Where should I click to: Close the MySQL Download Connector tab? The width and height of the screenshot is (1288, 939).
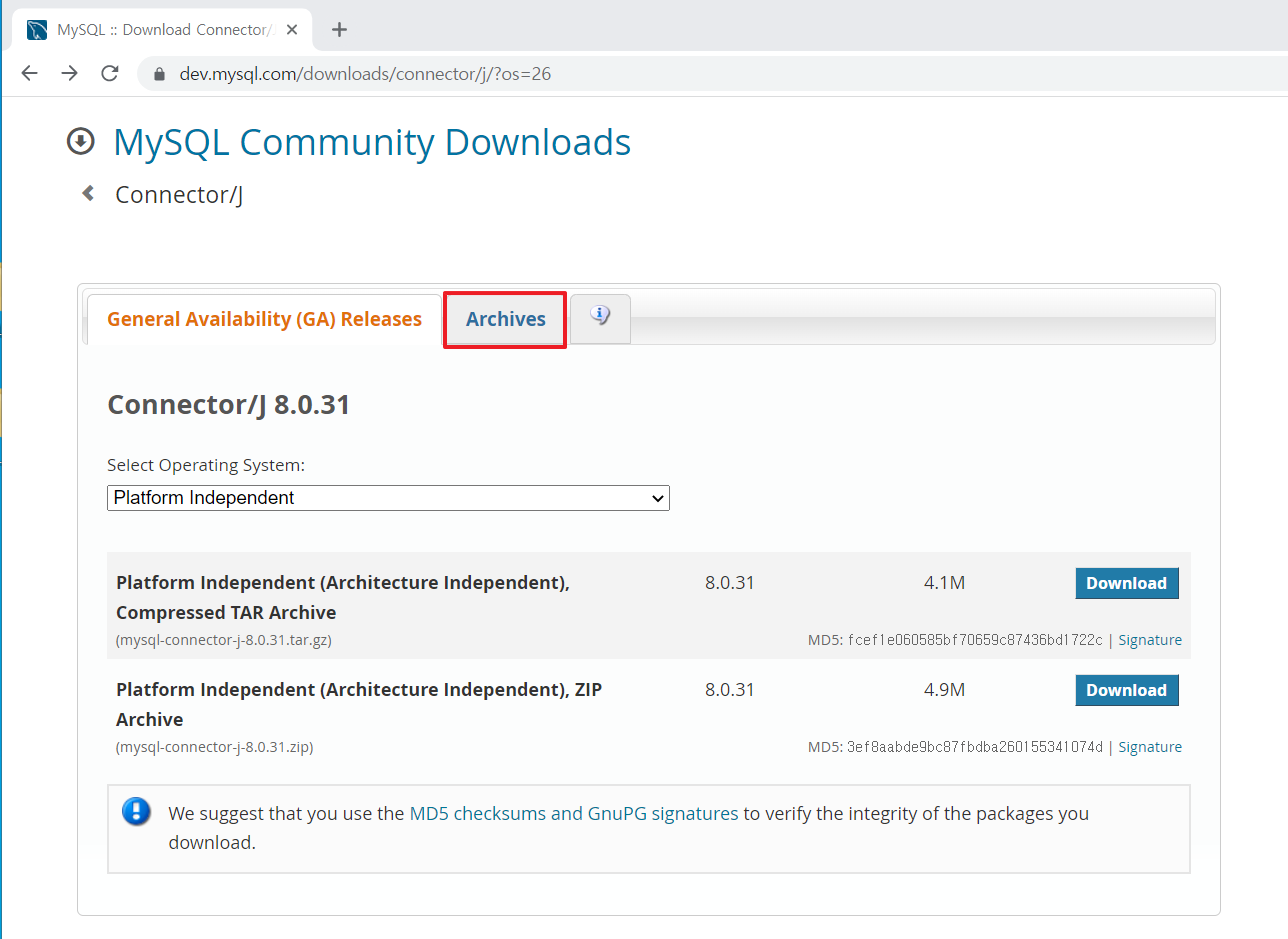(x=292, y=29)
